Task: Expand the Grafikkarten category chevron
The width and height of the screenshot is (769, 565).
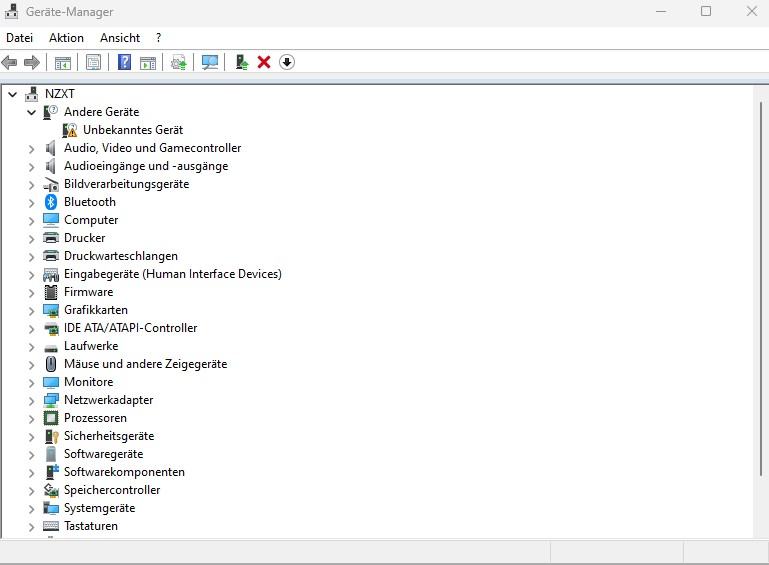Action: pyautogui.click(x=31, y=310)
